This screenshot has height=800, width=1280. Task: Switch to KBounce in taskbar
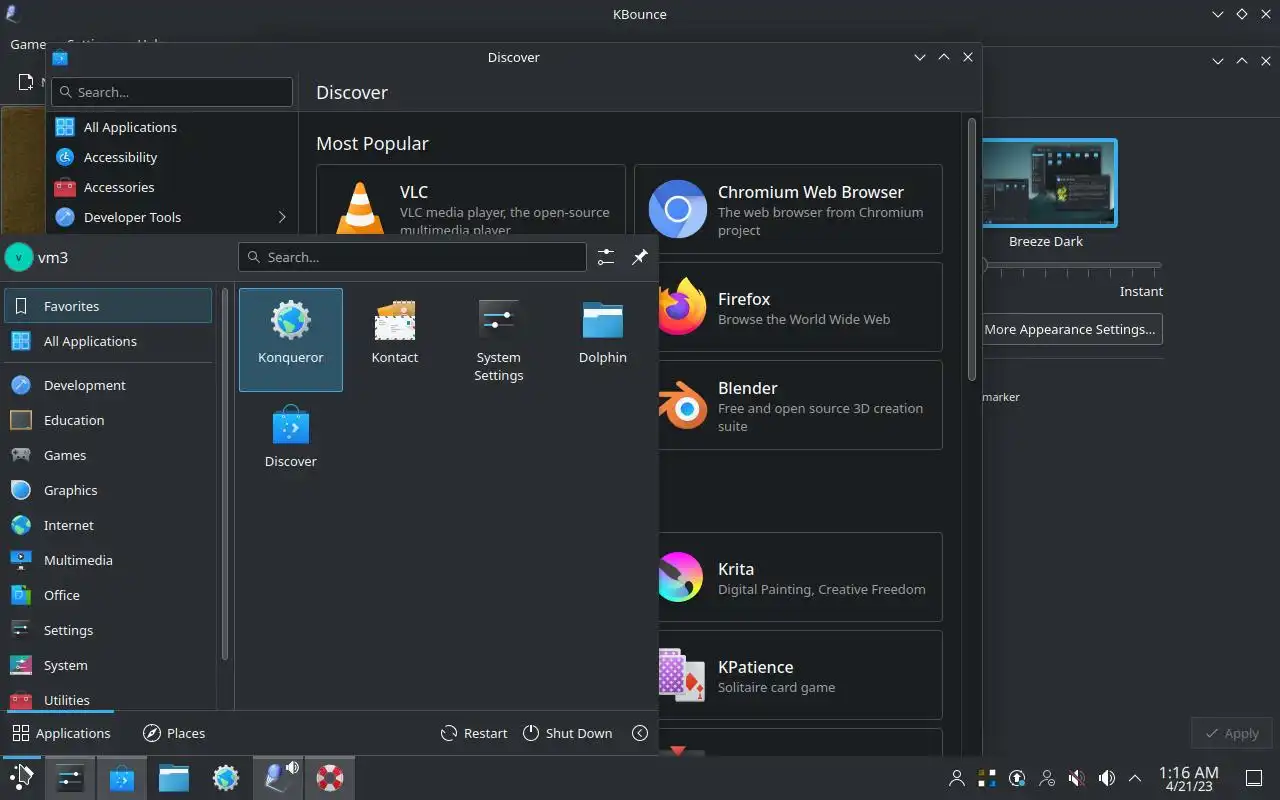(x=278, y=777)
